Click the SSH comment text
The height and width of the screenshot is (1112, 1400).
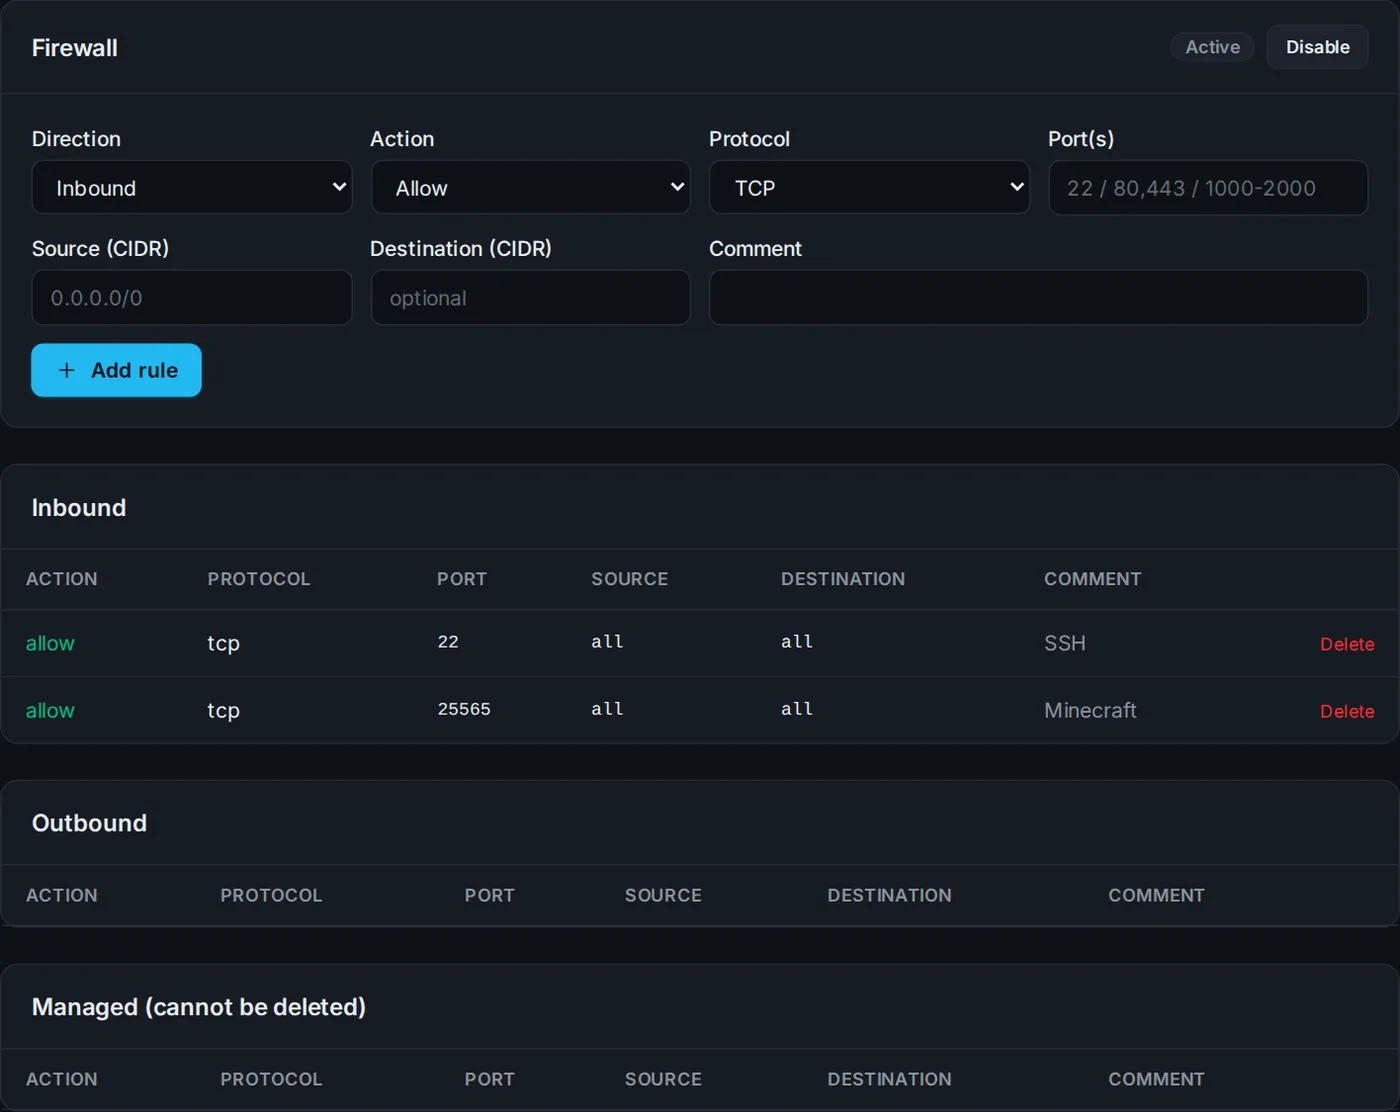(1065, 643)
